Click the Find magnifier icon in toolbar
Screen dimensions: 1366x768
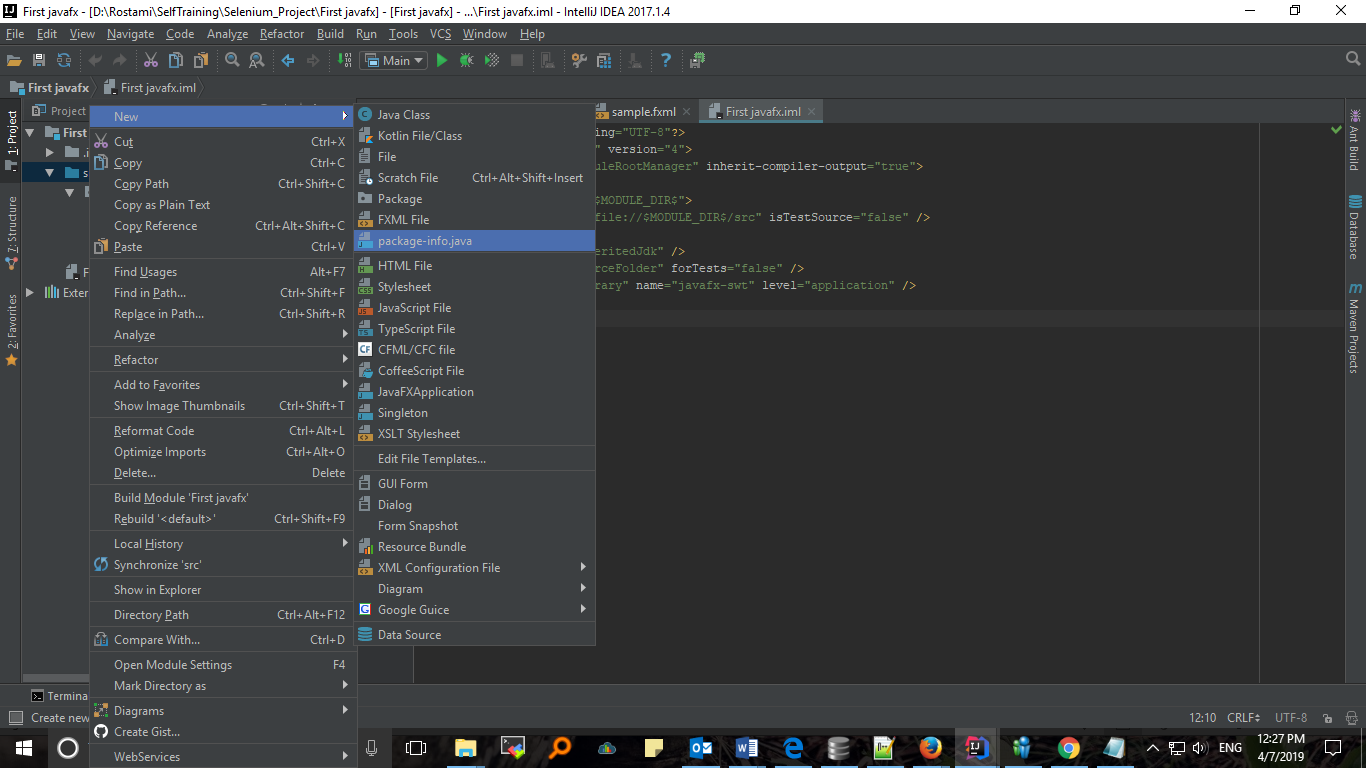click(x=232, y=61)
